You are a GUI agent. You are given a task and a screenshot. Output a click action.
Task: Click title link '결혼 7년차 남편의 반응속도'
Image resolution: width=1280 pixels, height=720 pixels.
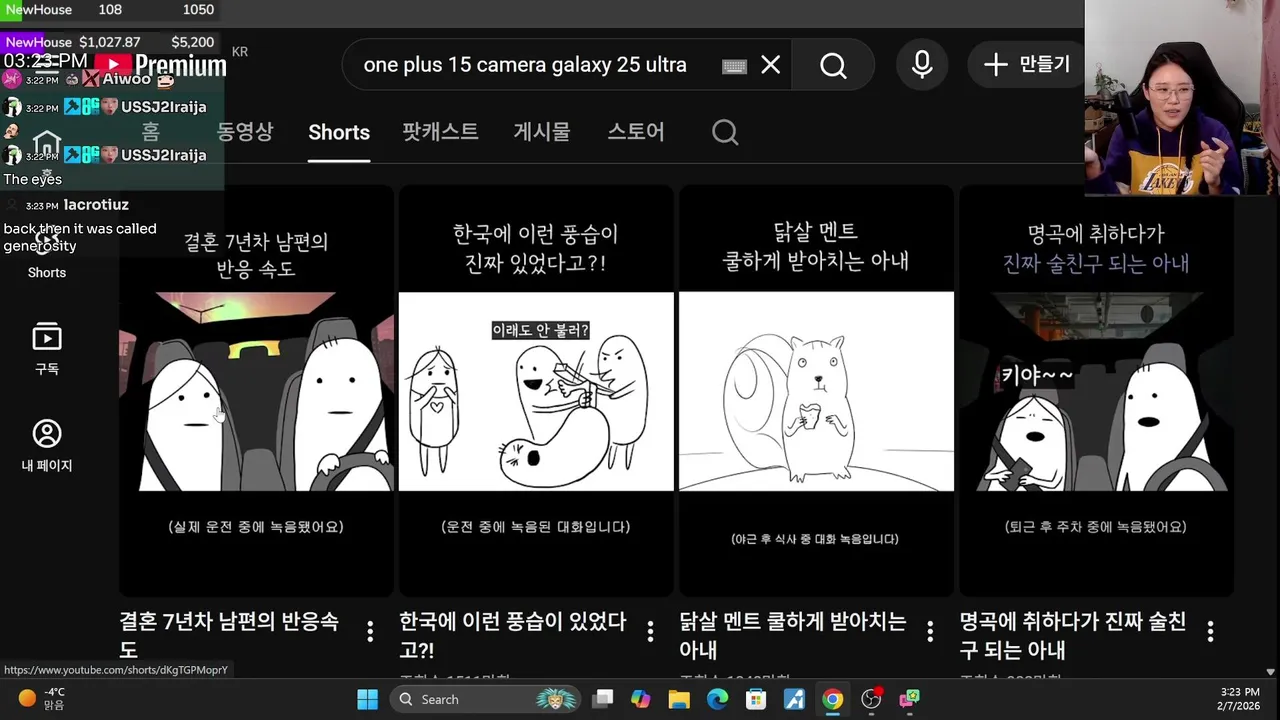coord(229,635)
